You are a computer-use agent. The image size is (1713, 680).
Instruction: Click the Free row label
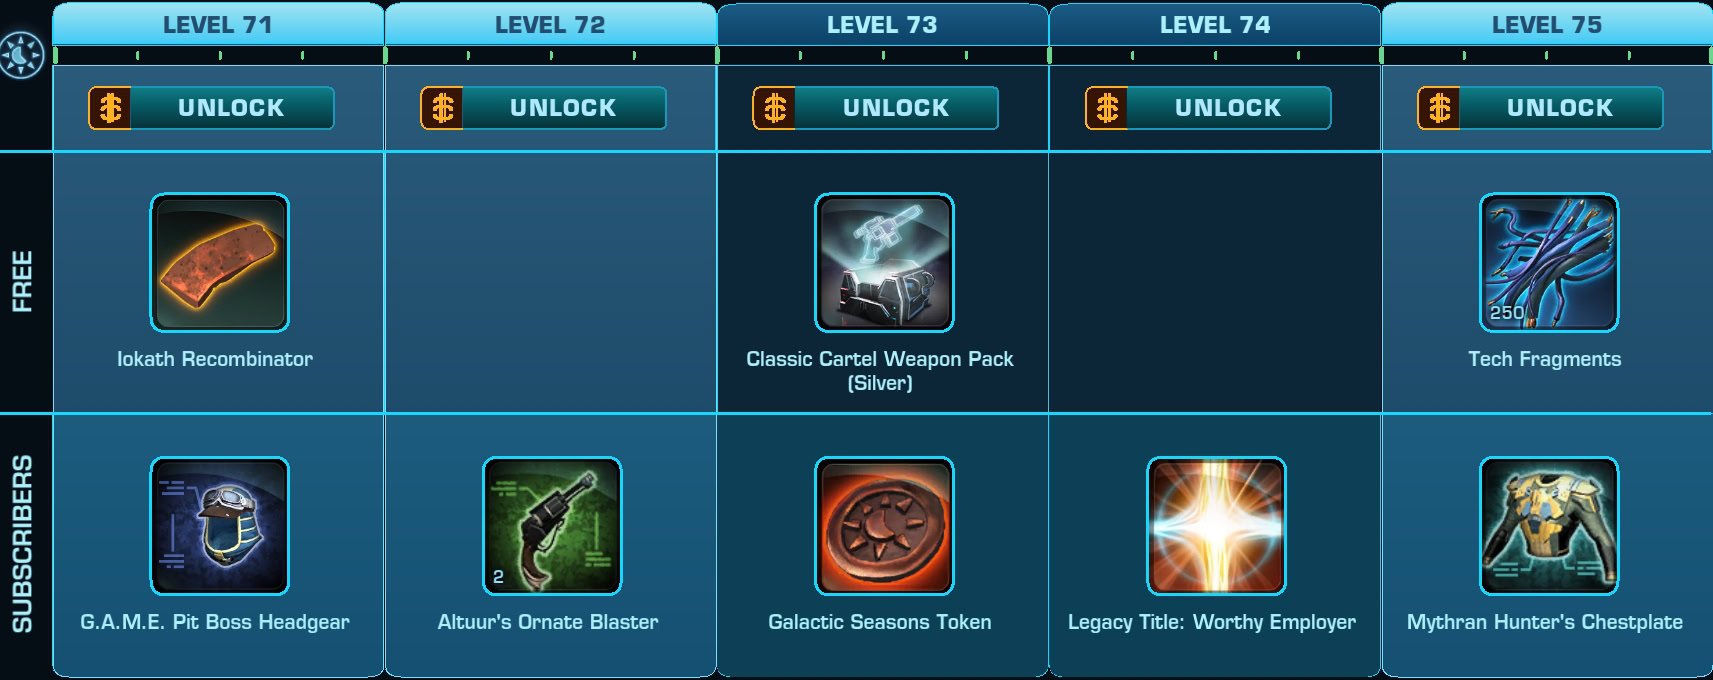point(22,281)
